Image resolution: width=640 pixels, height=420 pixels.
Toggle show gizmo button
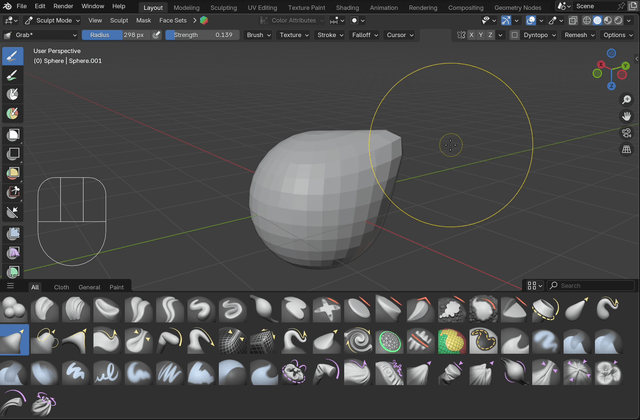coord(506,20)
